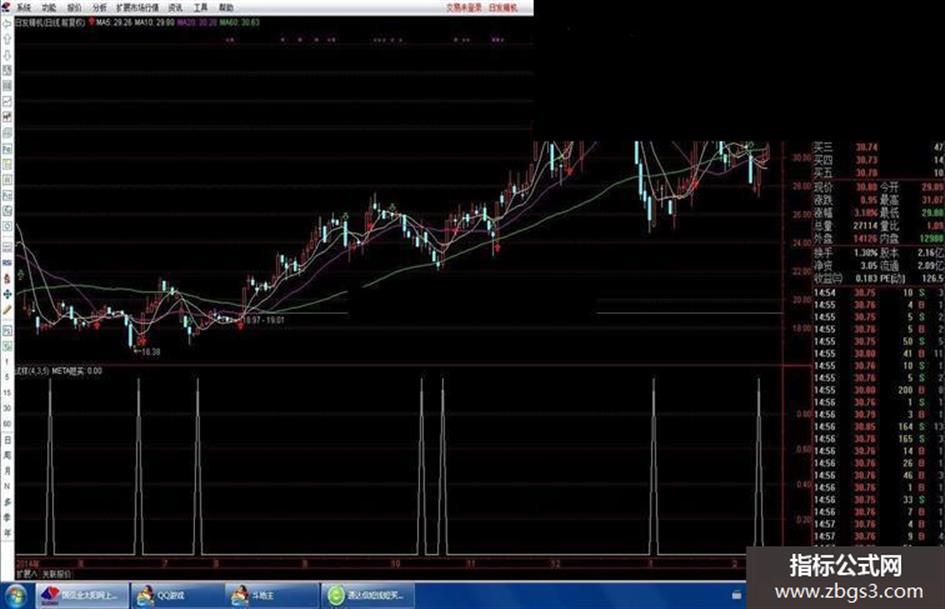Select the 30-minute period button
The image size is (945, 609).
click(7, 408)
